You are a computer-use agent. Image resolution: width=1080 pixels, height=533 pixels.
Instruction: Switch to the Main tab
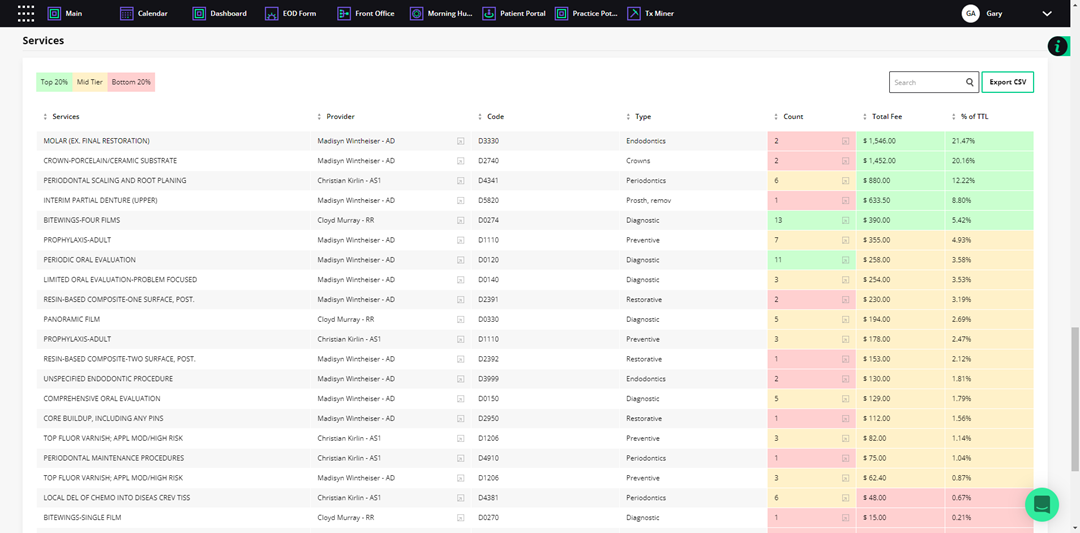tap(73, 14)
